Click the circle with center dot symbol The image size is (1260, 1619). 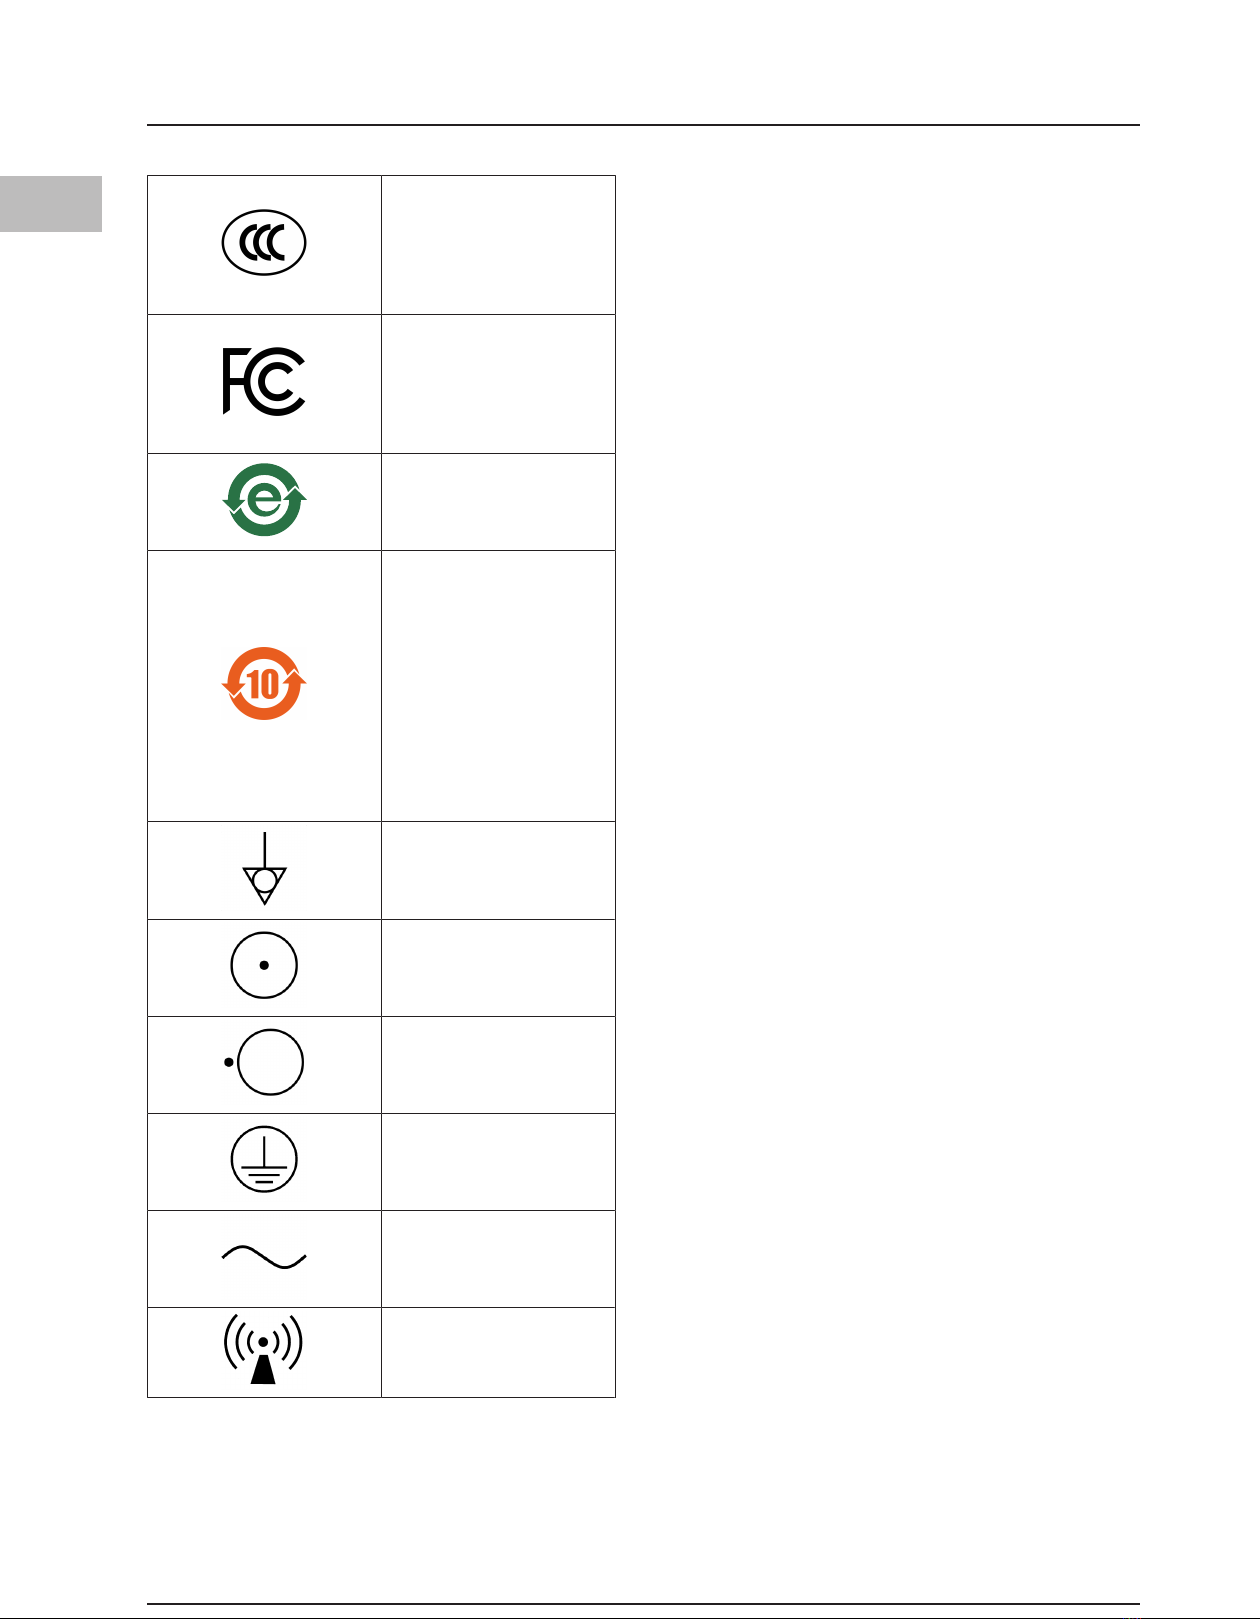(264, 965)
